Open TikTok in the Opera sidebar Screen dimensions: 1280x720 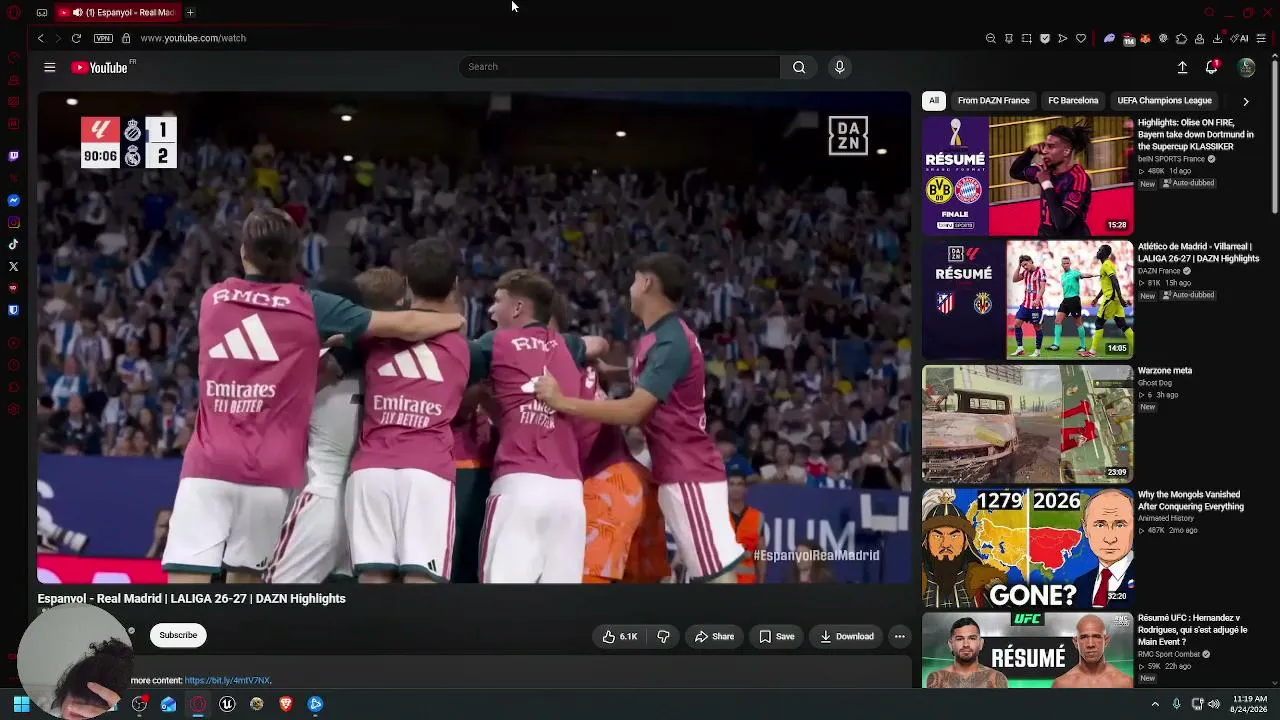coord(13,244)
